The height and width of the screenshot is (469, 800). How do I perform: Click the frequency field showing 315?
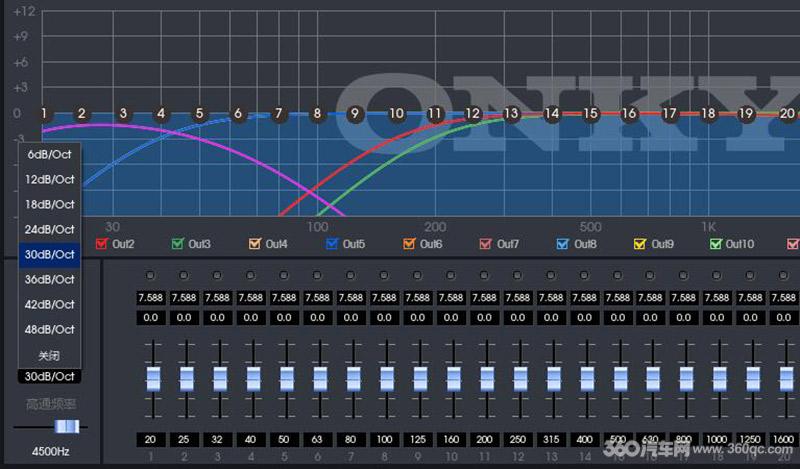point(551,439)
